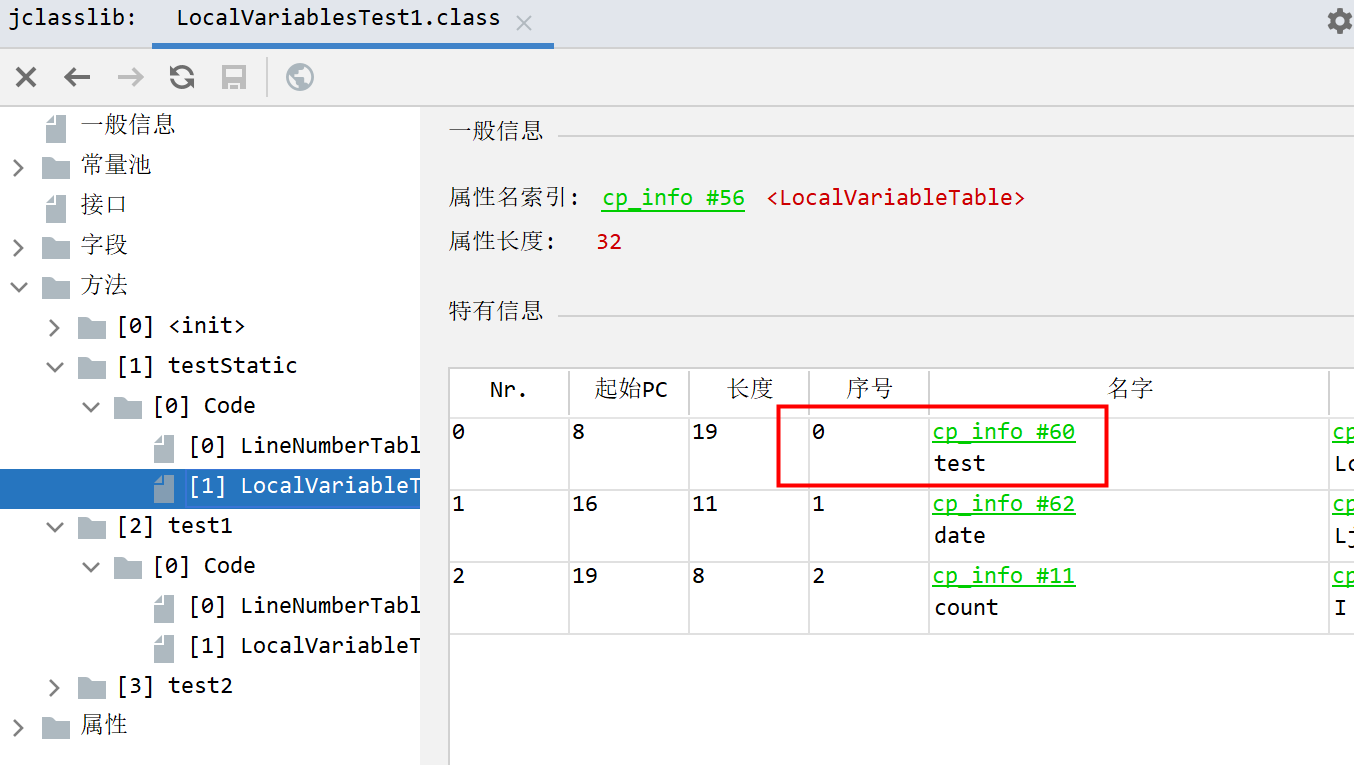Click the <init> folder icon
This screenshot has width=1354, height=765.
pyautogui.click(x=92, y=327)
